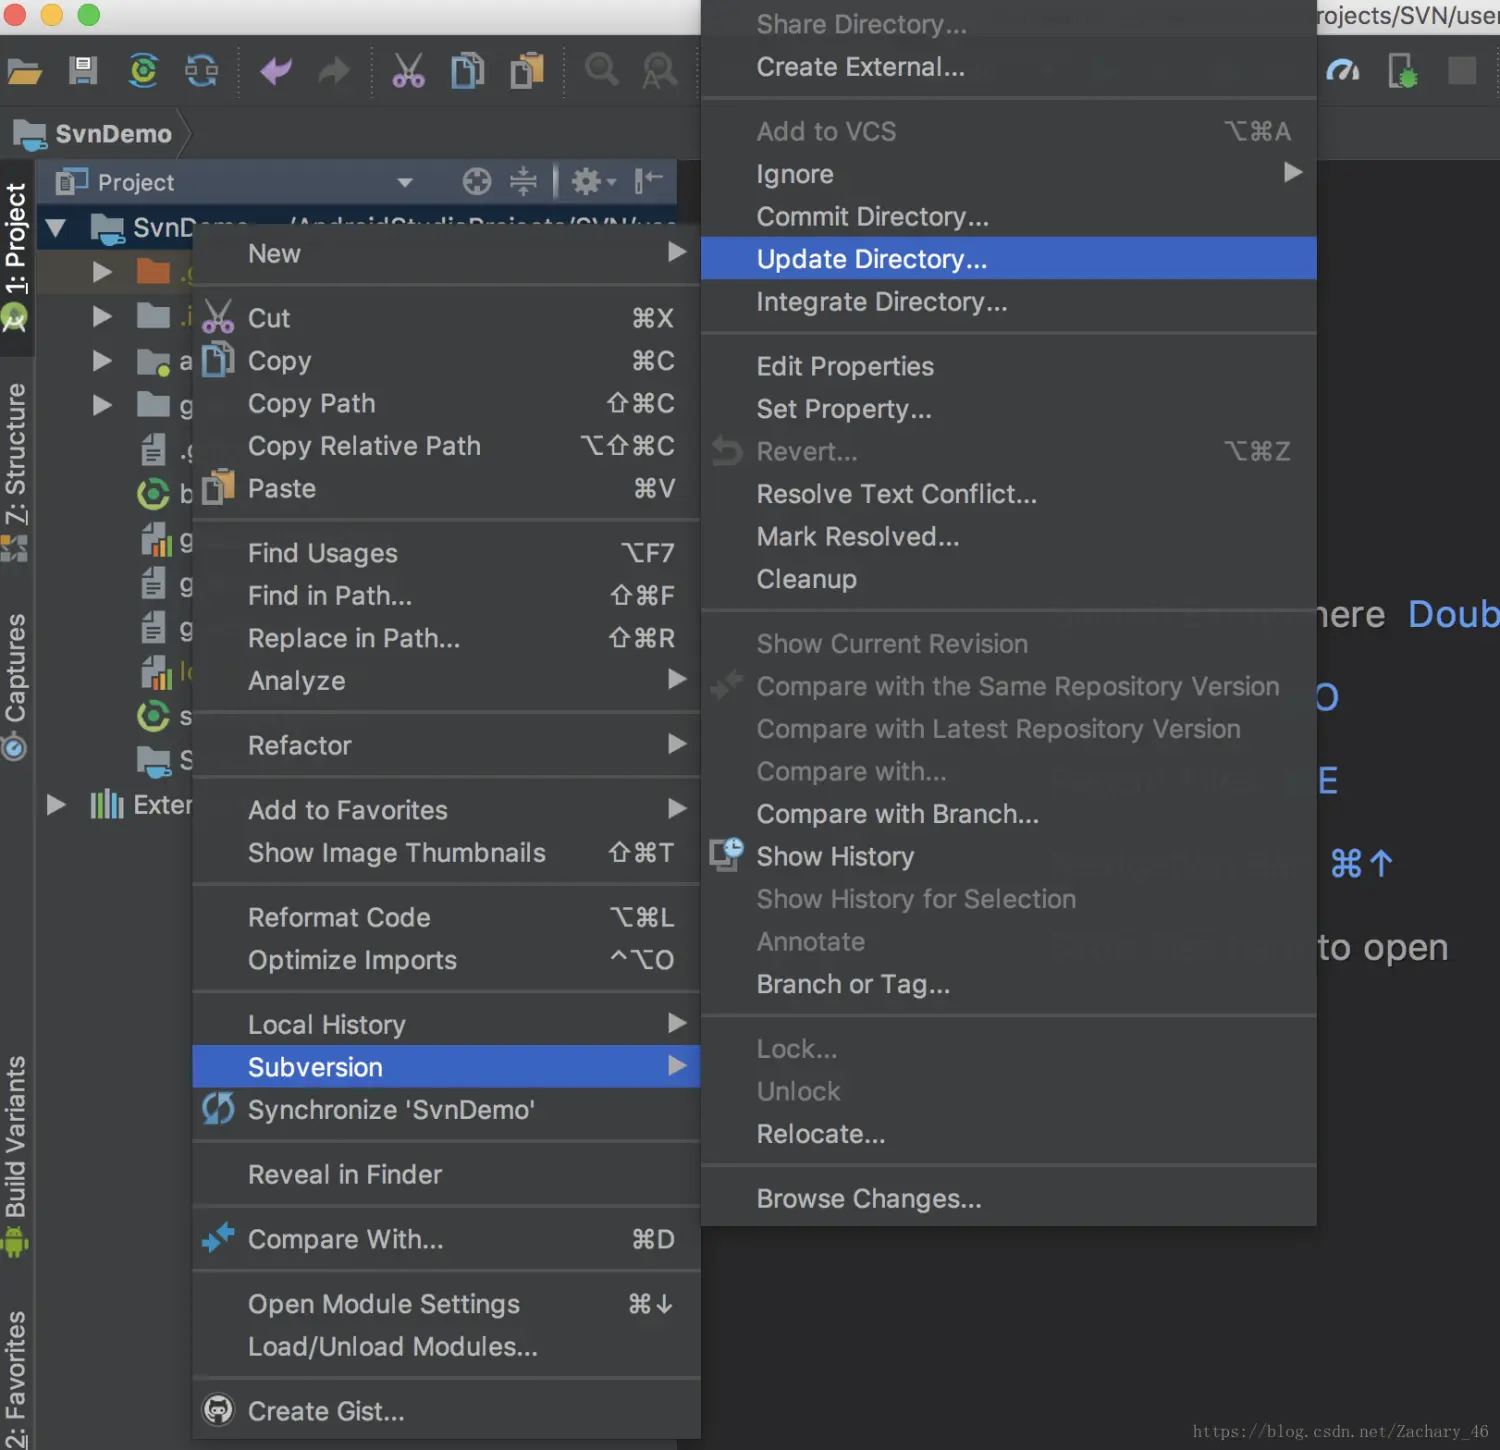Select Reveal in Finder
Viewport: 1500px width, 1450px height.
click(x=446, y=1174)
